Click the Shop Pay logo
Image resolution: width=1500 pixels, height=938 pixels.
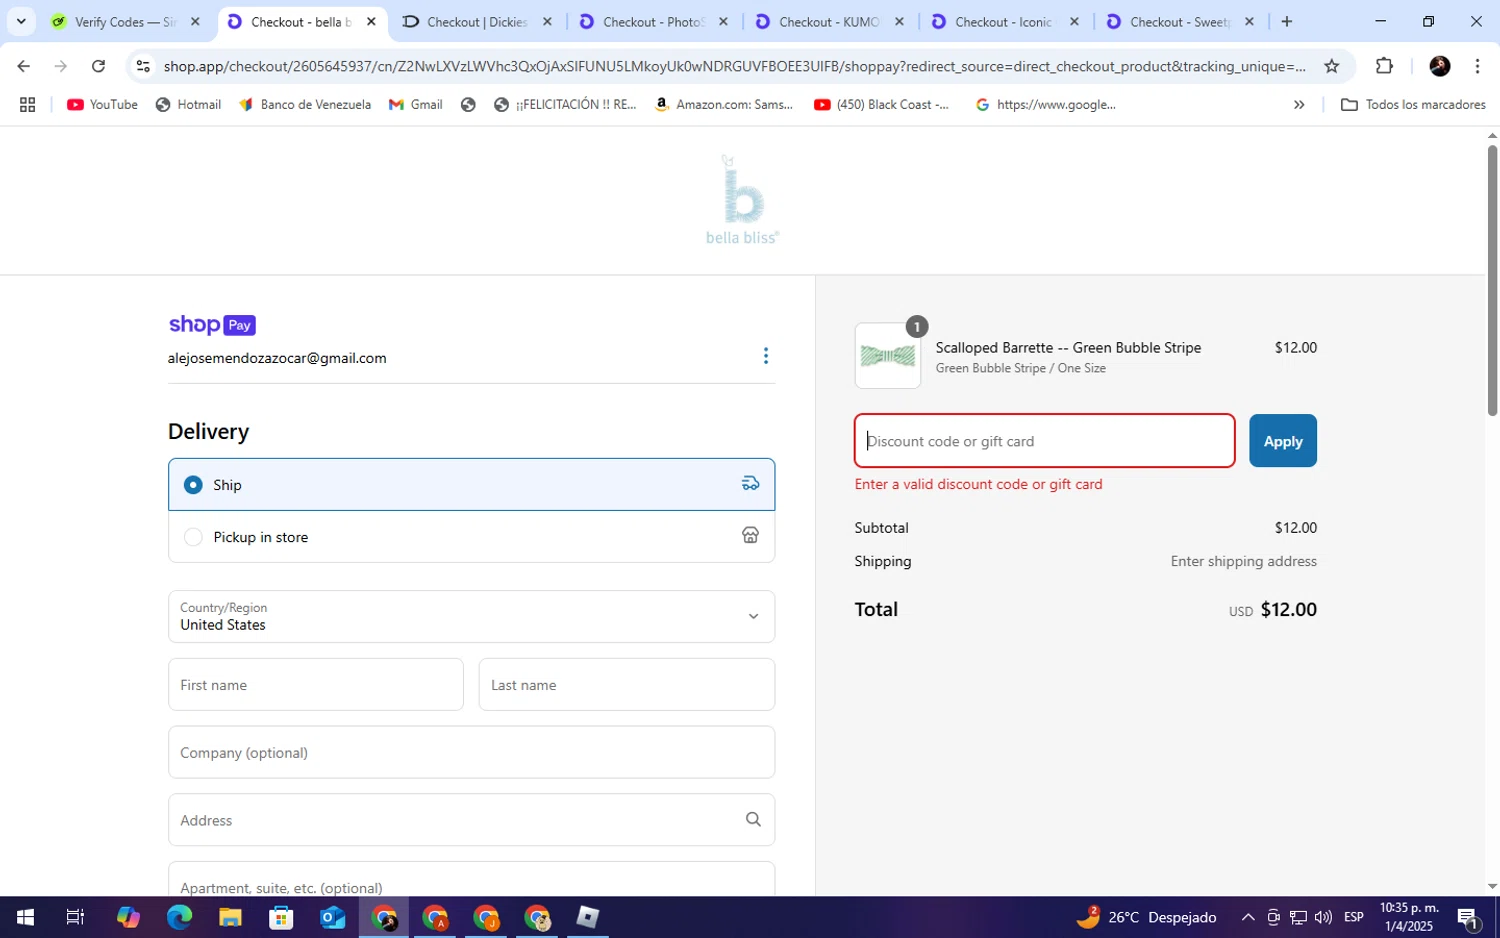click(x=212, y=325)
